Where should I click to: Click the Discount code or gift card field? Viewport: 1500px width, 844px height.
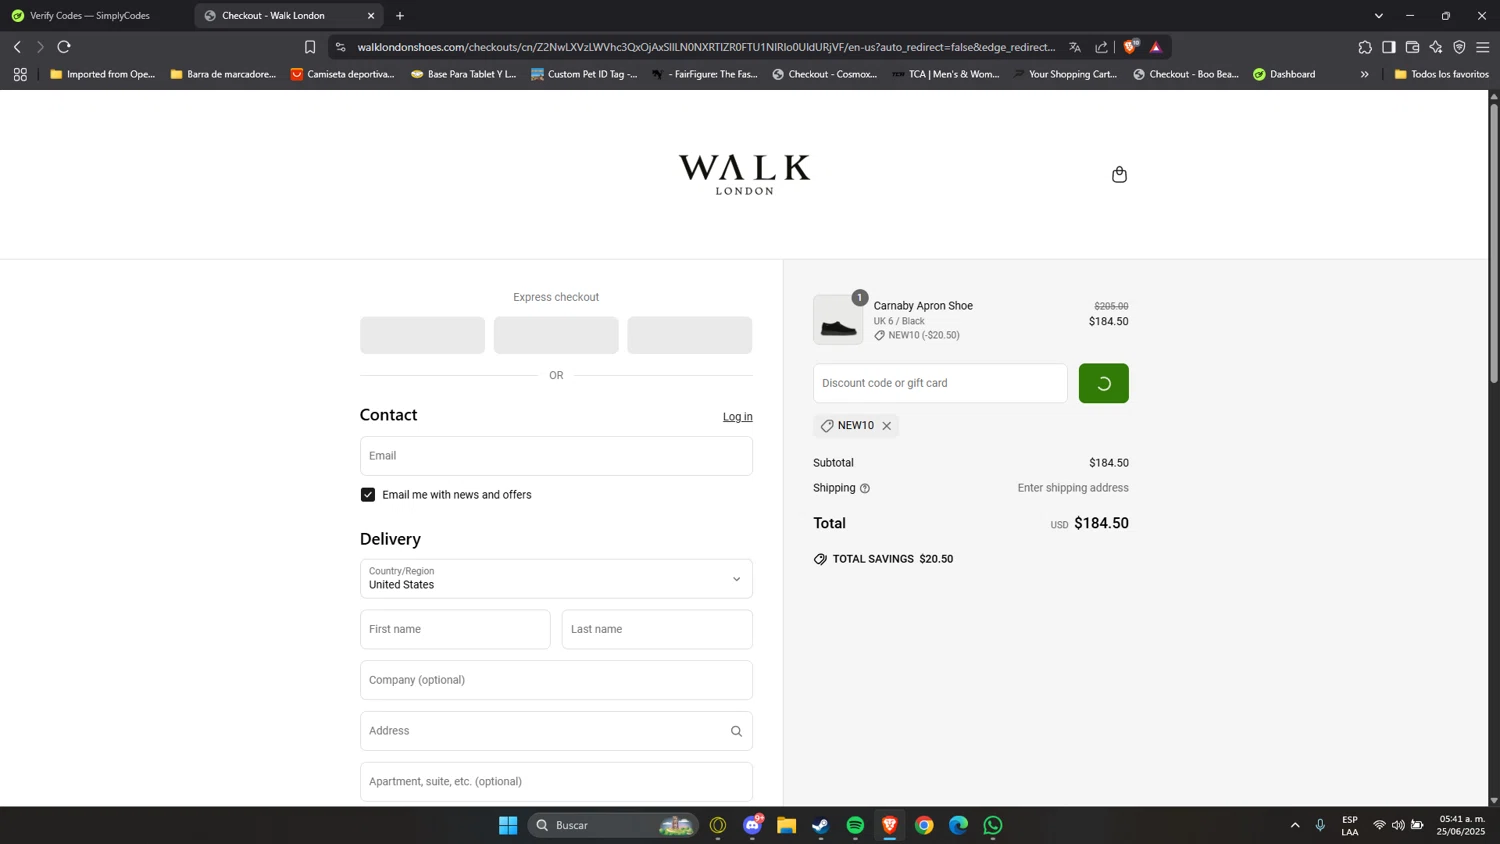click(940, 383)
